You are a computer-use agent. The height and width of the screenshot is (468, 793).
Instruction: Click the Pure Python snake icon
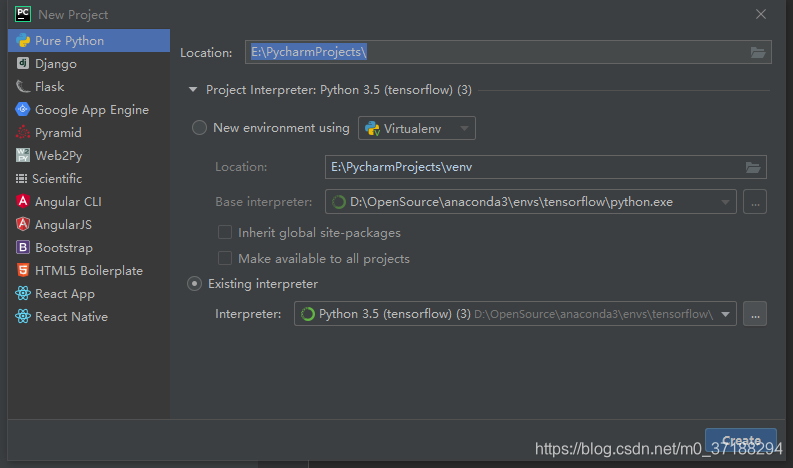23,40
